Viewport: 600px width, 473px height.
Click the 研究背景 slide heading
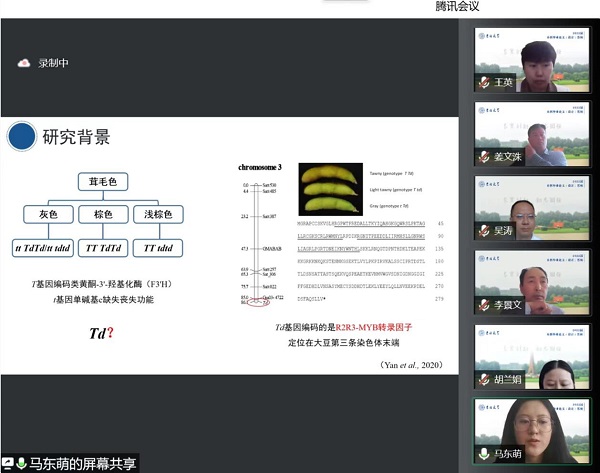(x=76, y=137)
